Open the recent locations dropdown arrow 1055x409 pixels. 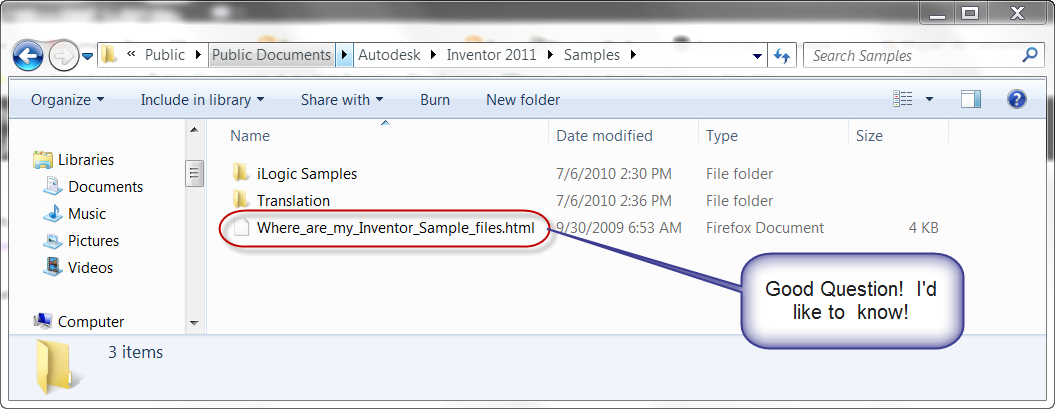click(x=88, y=56)
